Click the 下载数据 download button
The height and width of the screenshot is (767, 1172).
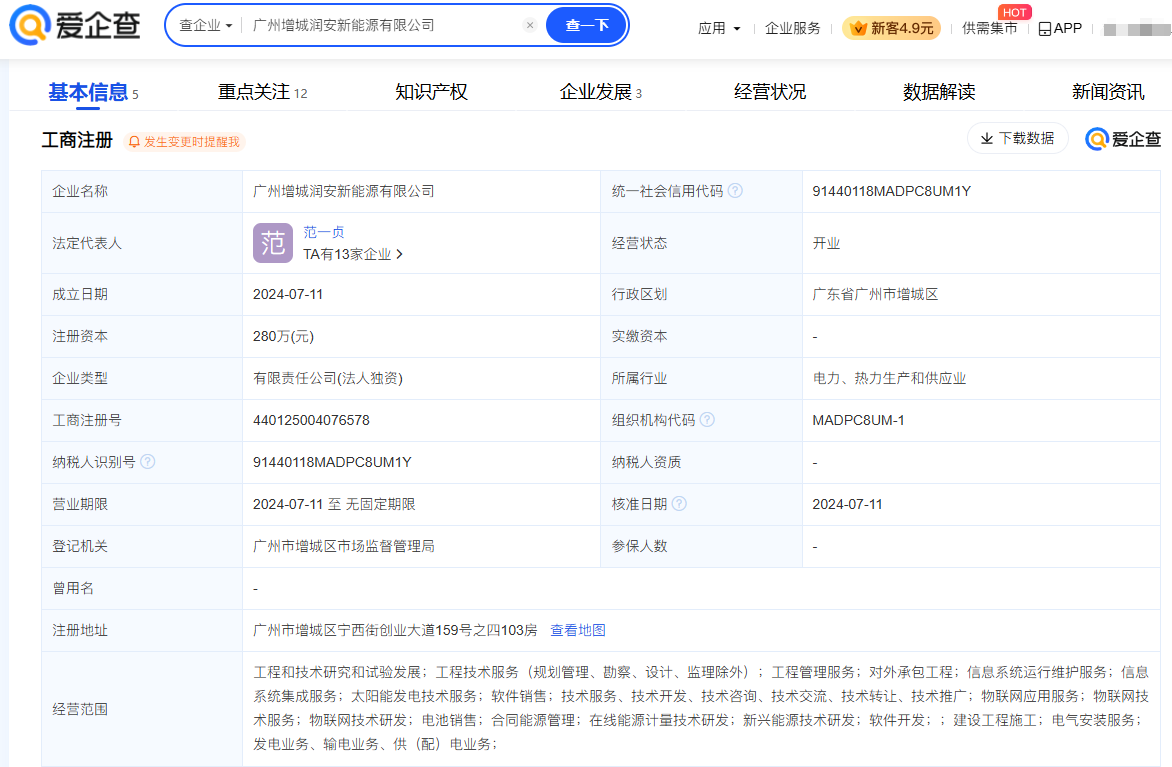[x=1017, y=138]
